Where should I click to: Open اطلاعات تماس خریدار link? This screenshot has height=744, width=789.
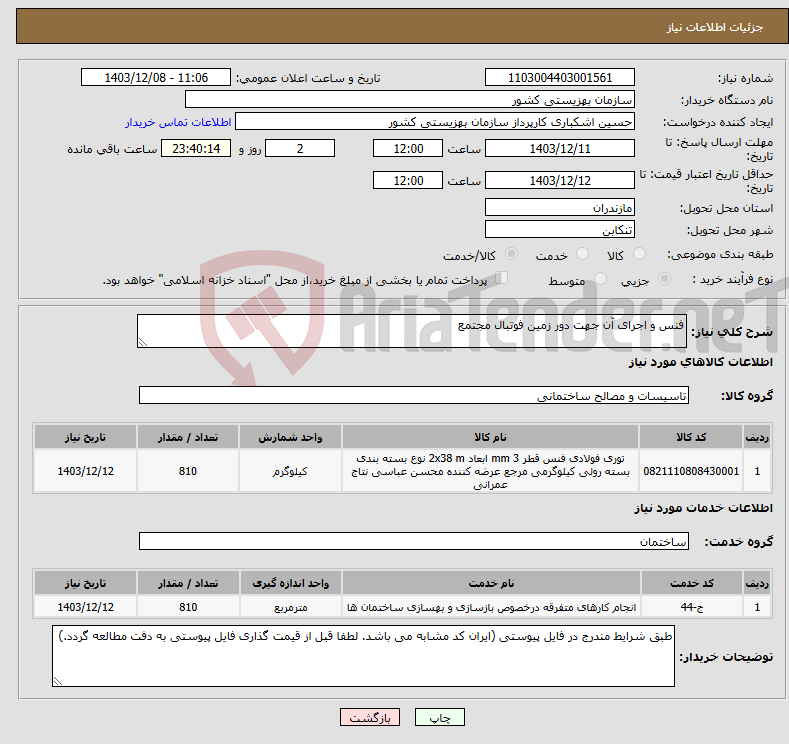tap(178, 122)
